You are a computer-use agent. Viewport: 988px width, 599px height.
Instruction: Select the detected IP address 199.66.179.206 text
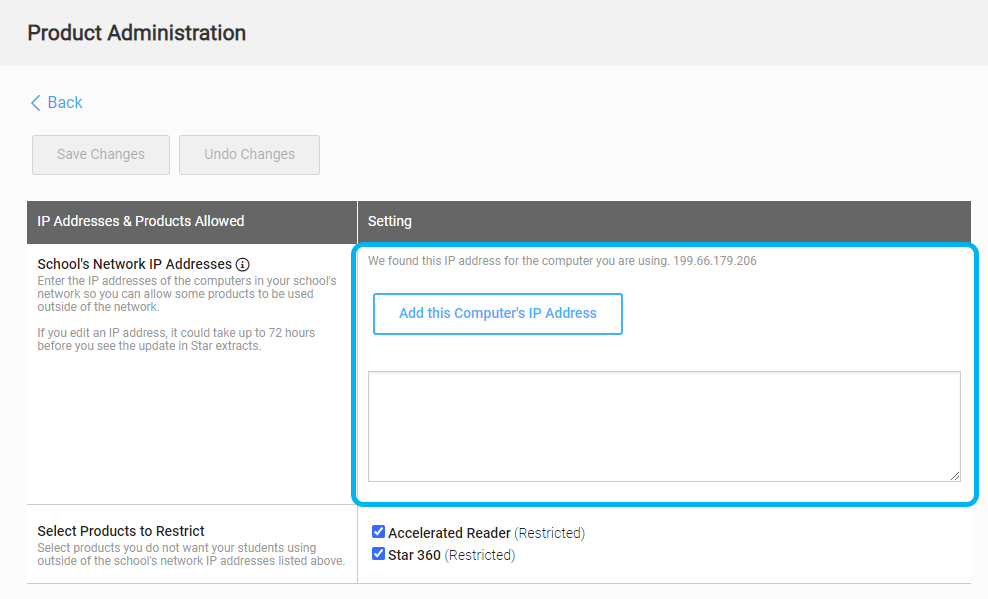pos(715,261)
